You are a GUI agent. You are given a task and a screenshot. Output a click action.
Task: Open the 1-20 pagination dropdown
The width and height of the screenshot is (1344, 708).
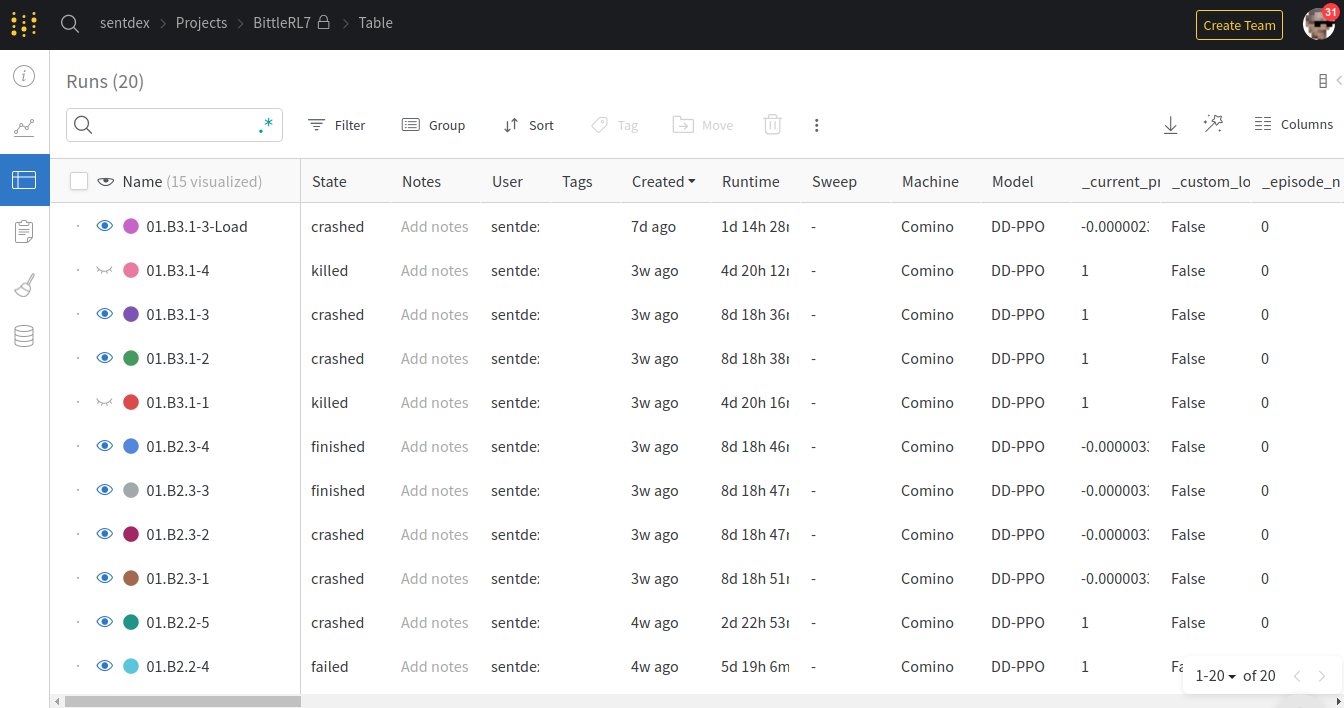click(x=1216, y=676)
